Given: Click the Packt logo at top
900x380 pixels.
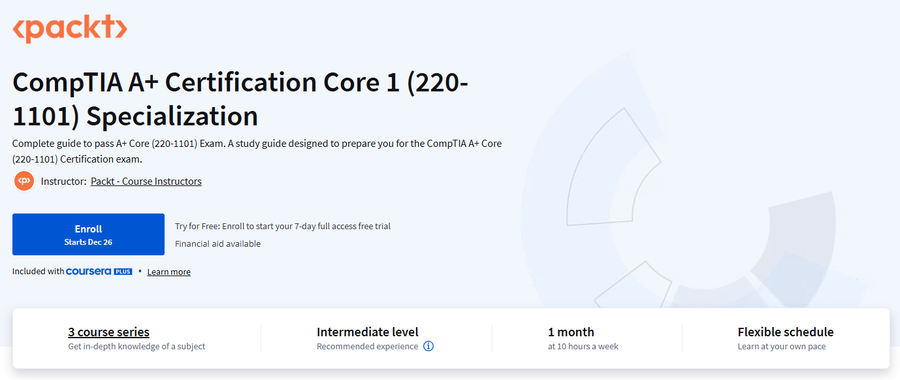Looking at the screenshot, I should 69,29.
